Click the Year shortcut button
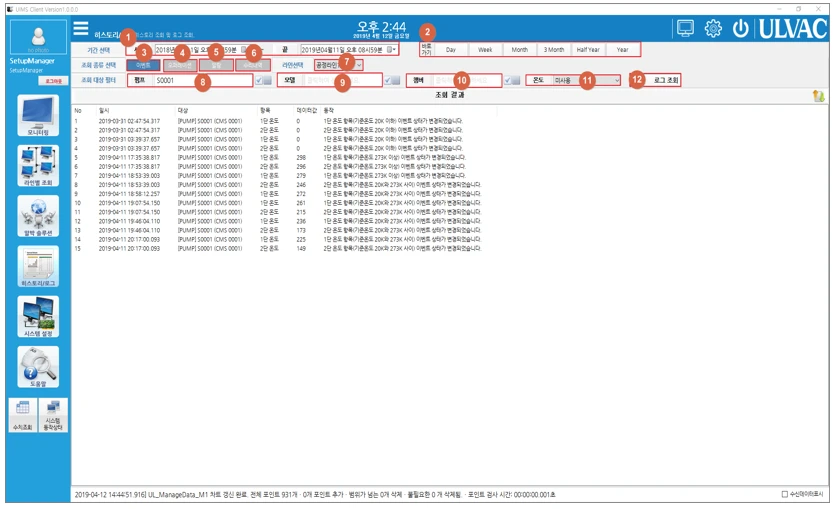The image size is (834, 509). pos(622,49)
